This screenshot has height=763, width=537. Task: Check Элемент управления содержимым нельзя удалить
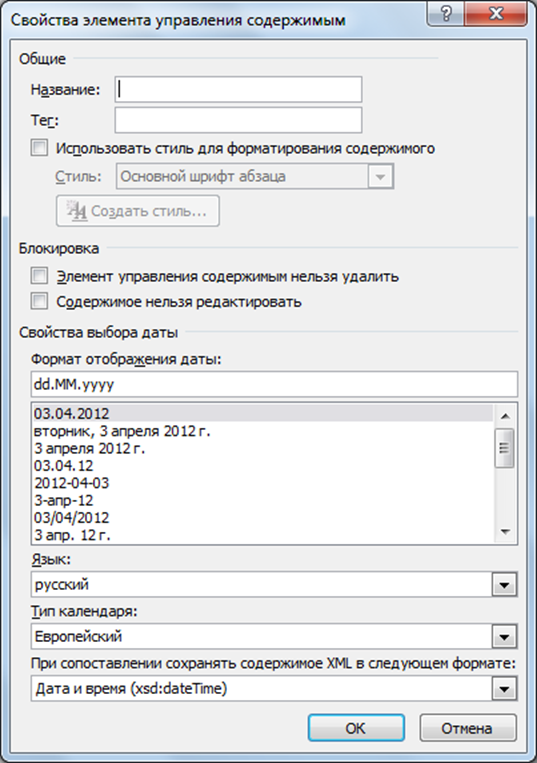[39, 275]
